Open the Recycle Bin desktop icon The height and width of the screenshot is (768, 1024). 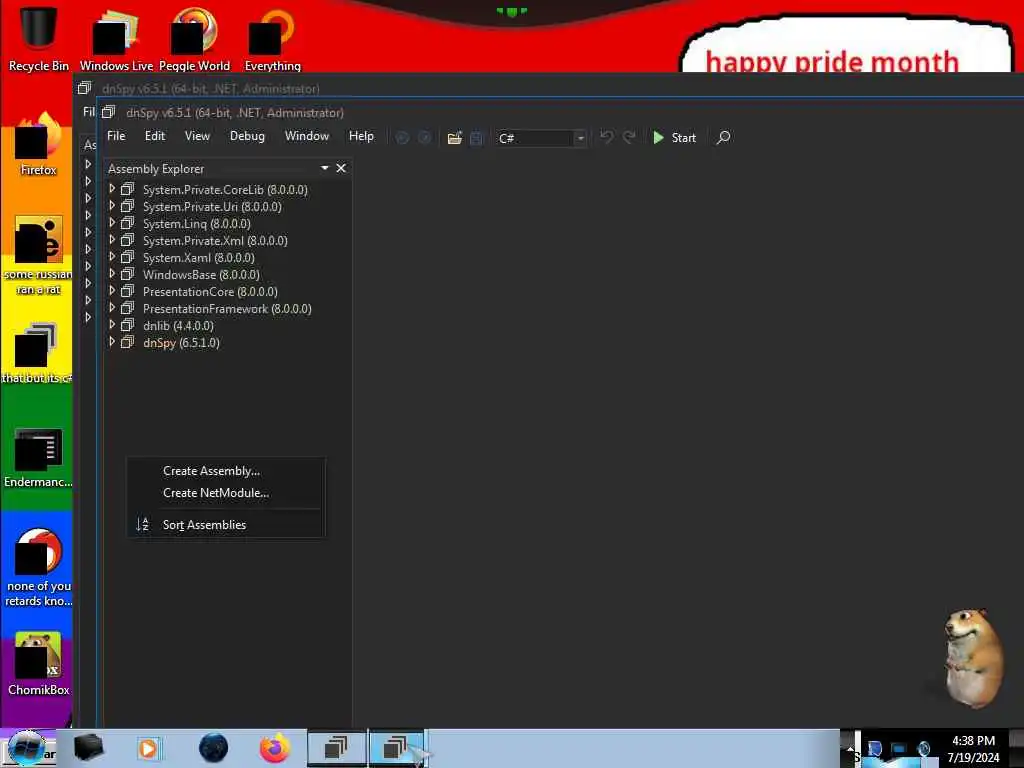point(39,37)
